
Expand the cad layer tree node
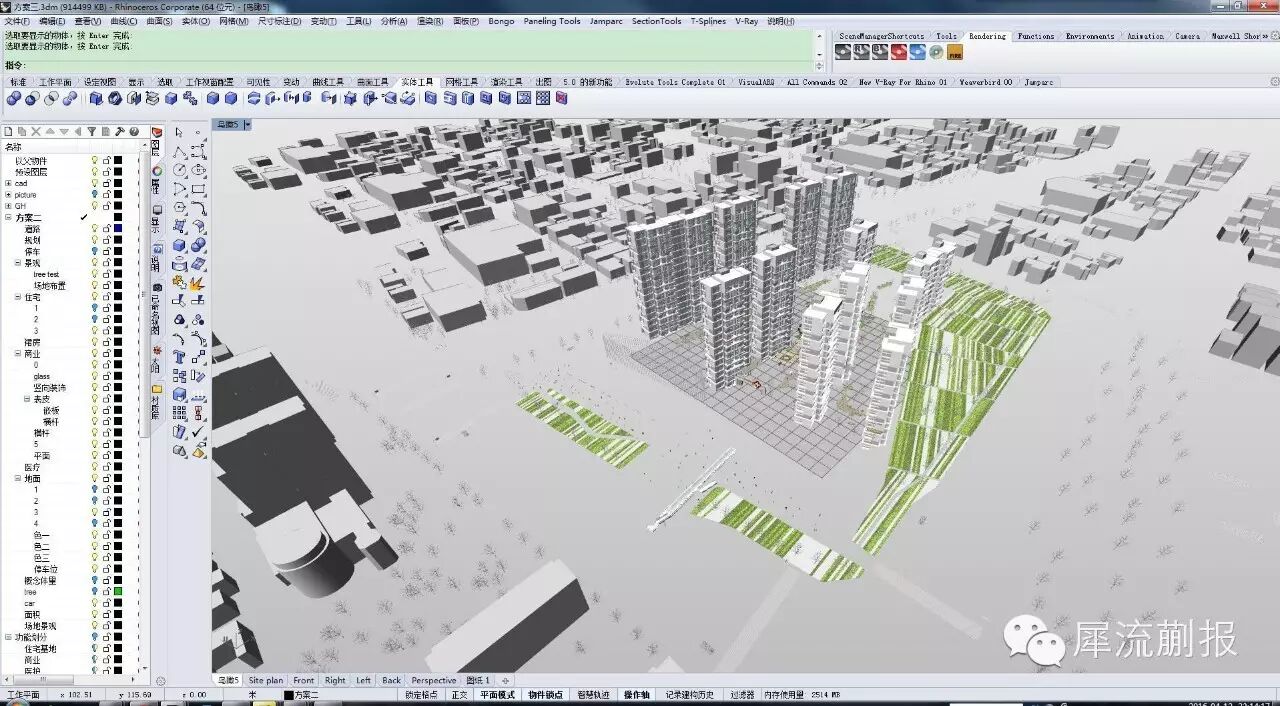pos(8,183)
